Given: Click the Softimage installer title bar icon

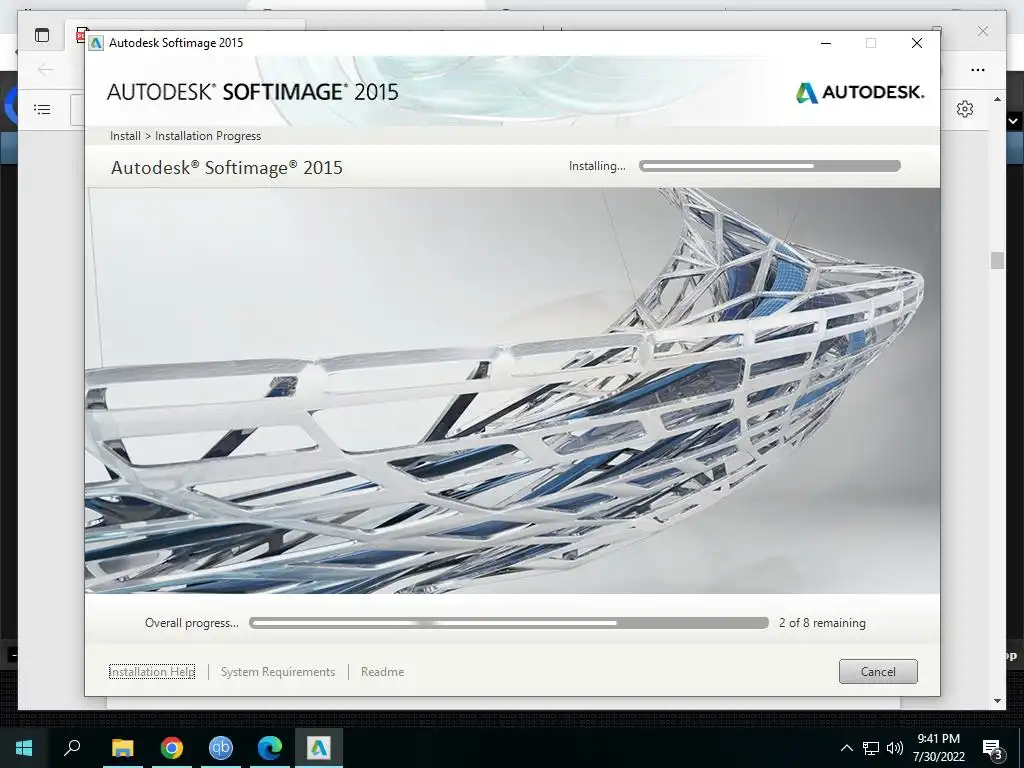Looking at the screenshot, I should pyautogui.click(x=96, y=43).
